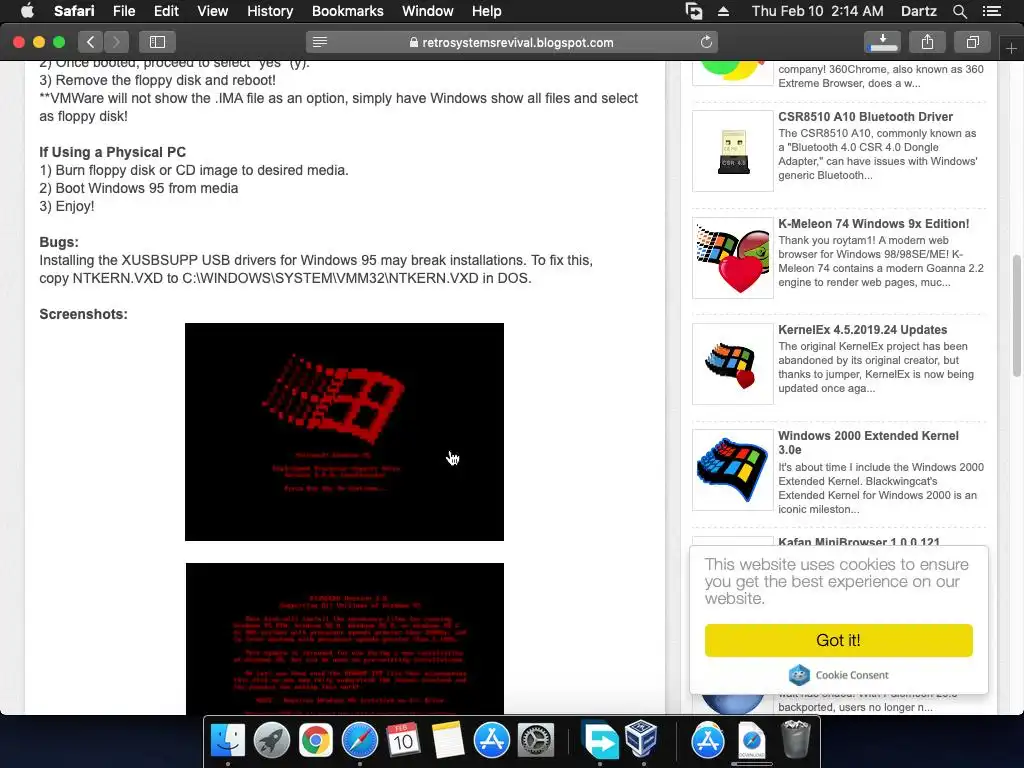Open the History menu

[x=270, y=11]
